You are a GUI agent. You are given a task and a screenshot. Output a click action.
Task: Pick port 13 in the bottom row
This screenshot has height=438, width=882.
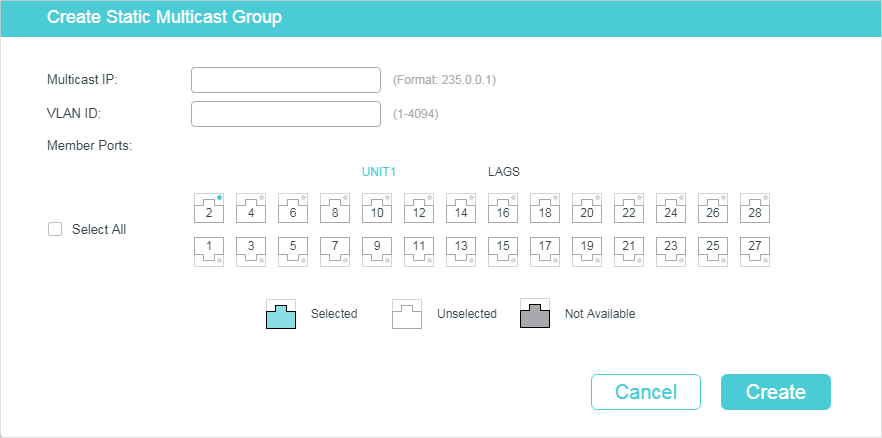tap(460, 250)
